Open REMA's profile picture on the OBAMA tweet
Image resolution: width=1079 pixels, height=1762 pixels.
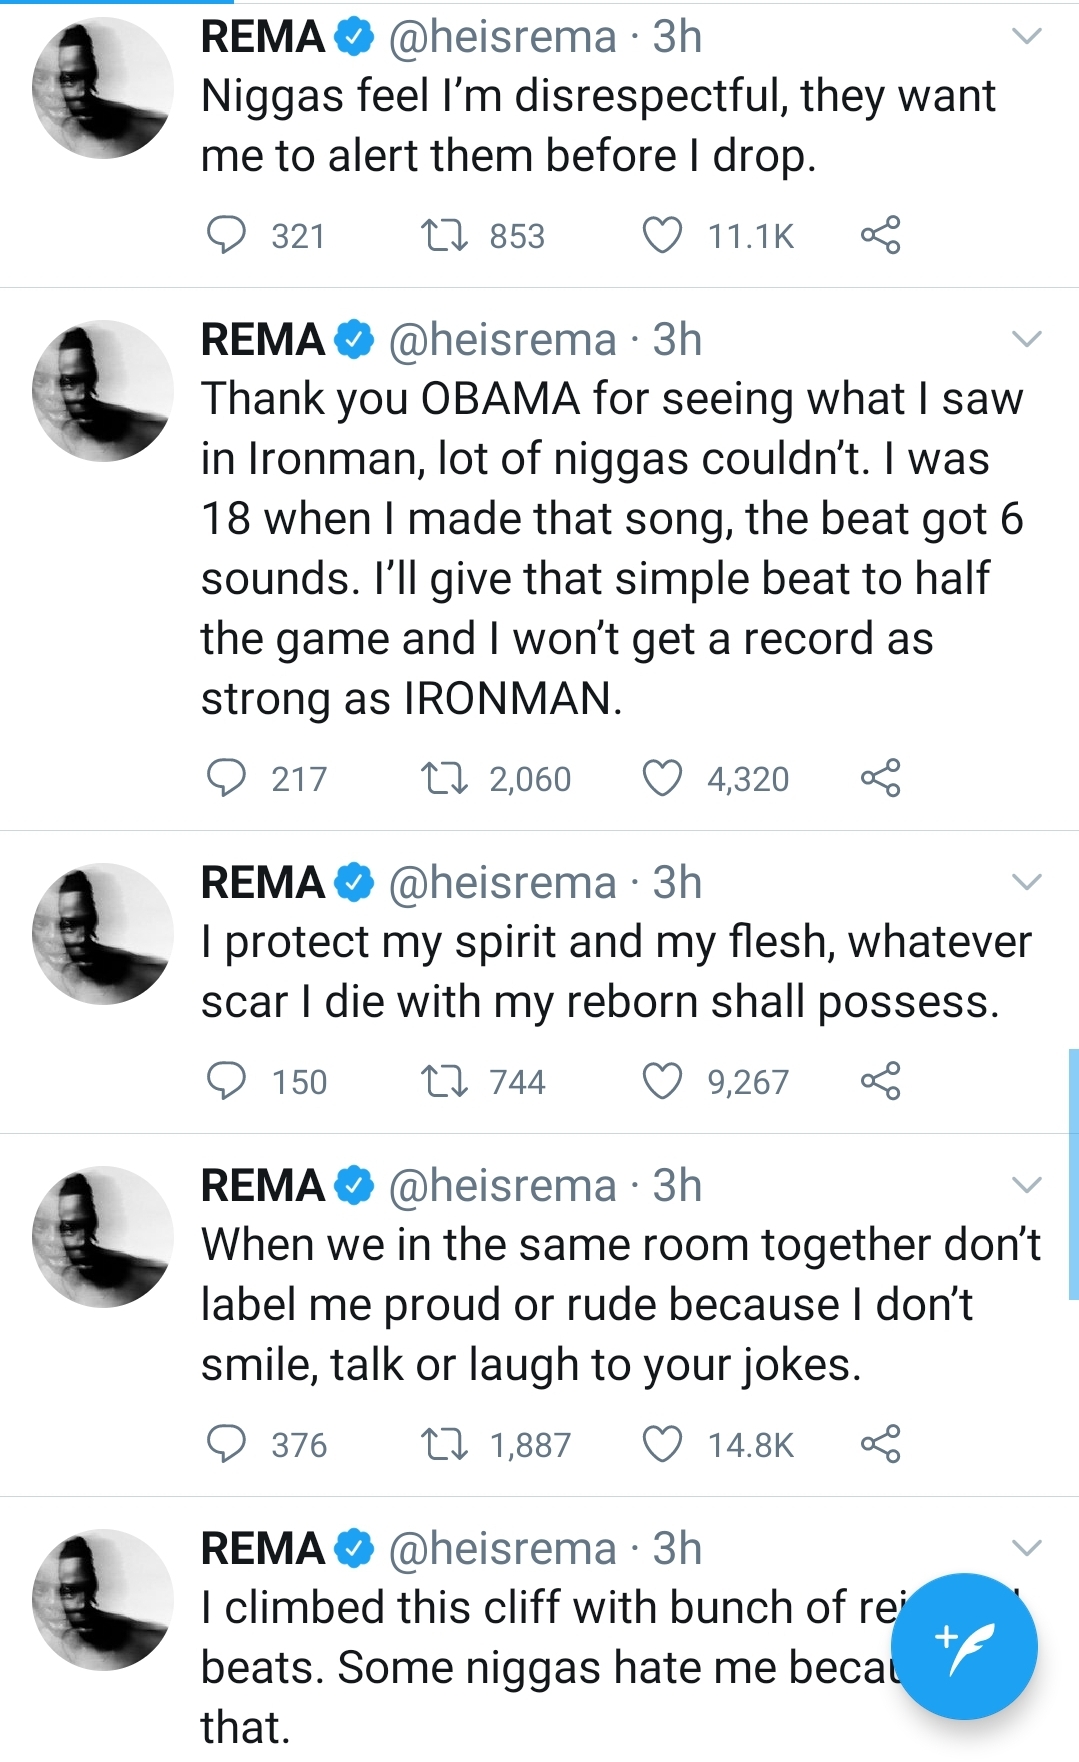(103, 391)
